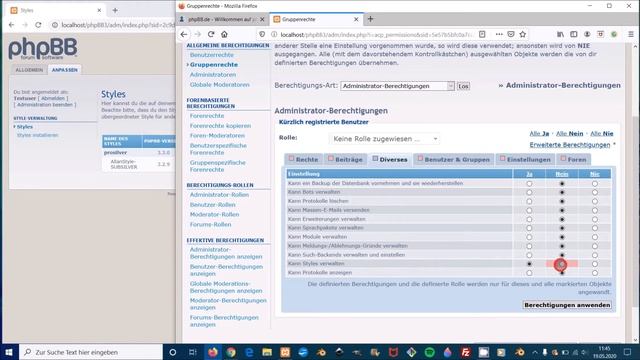This screenshot has height=360, width=640.
Task: Set 'Kann Bots verwalten' to Ja
Action: click(529, 192)
